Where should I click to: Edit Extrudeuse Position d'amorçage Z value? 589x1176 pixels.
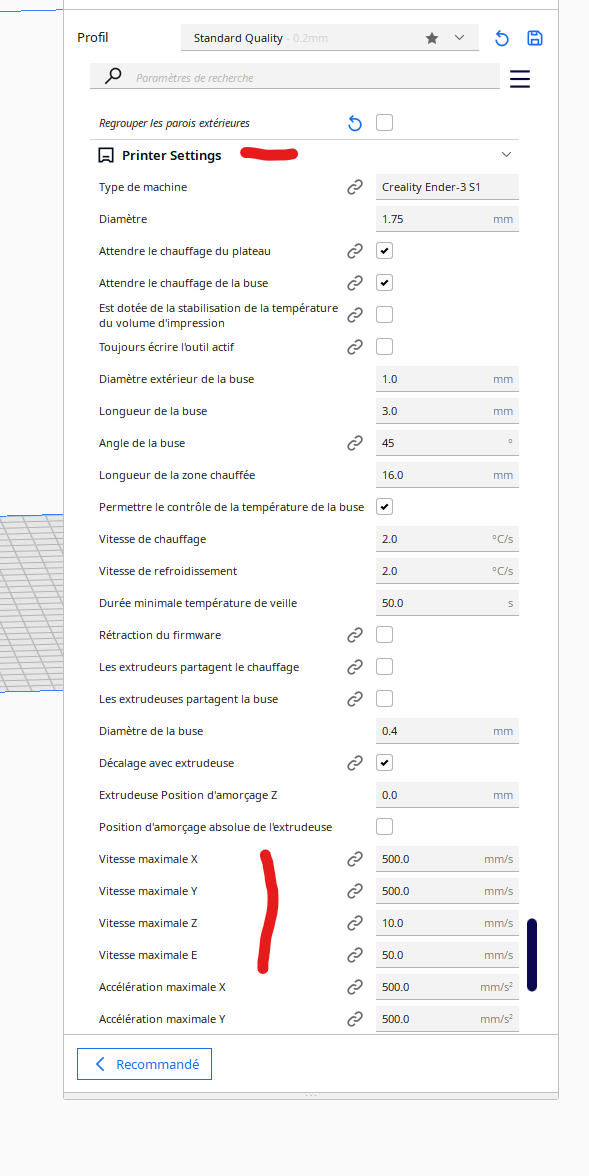(447, 795)
